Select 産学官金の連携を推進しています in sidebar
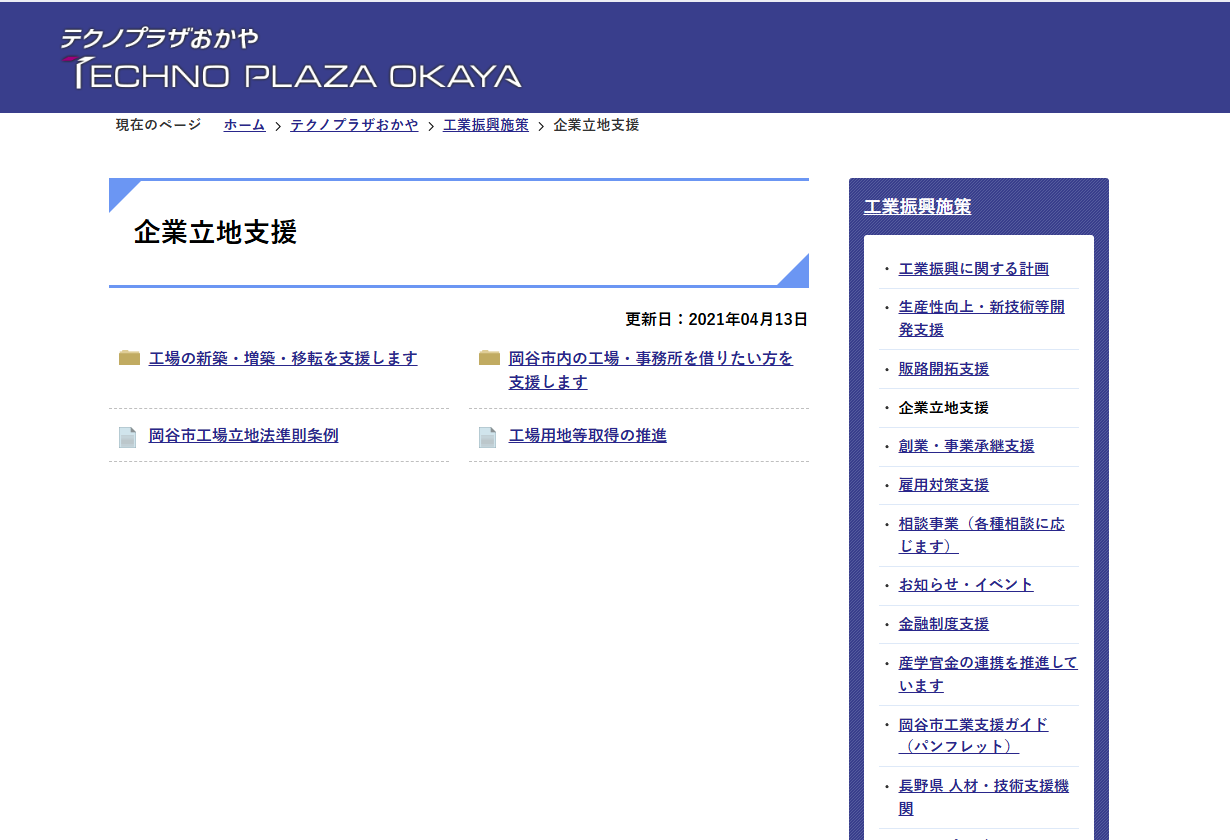This screenshot has width=1230, height=840. (x=988, y=674)
